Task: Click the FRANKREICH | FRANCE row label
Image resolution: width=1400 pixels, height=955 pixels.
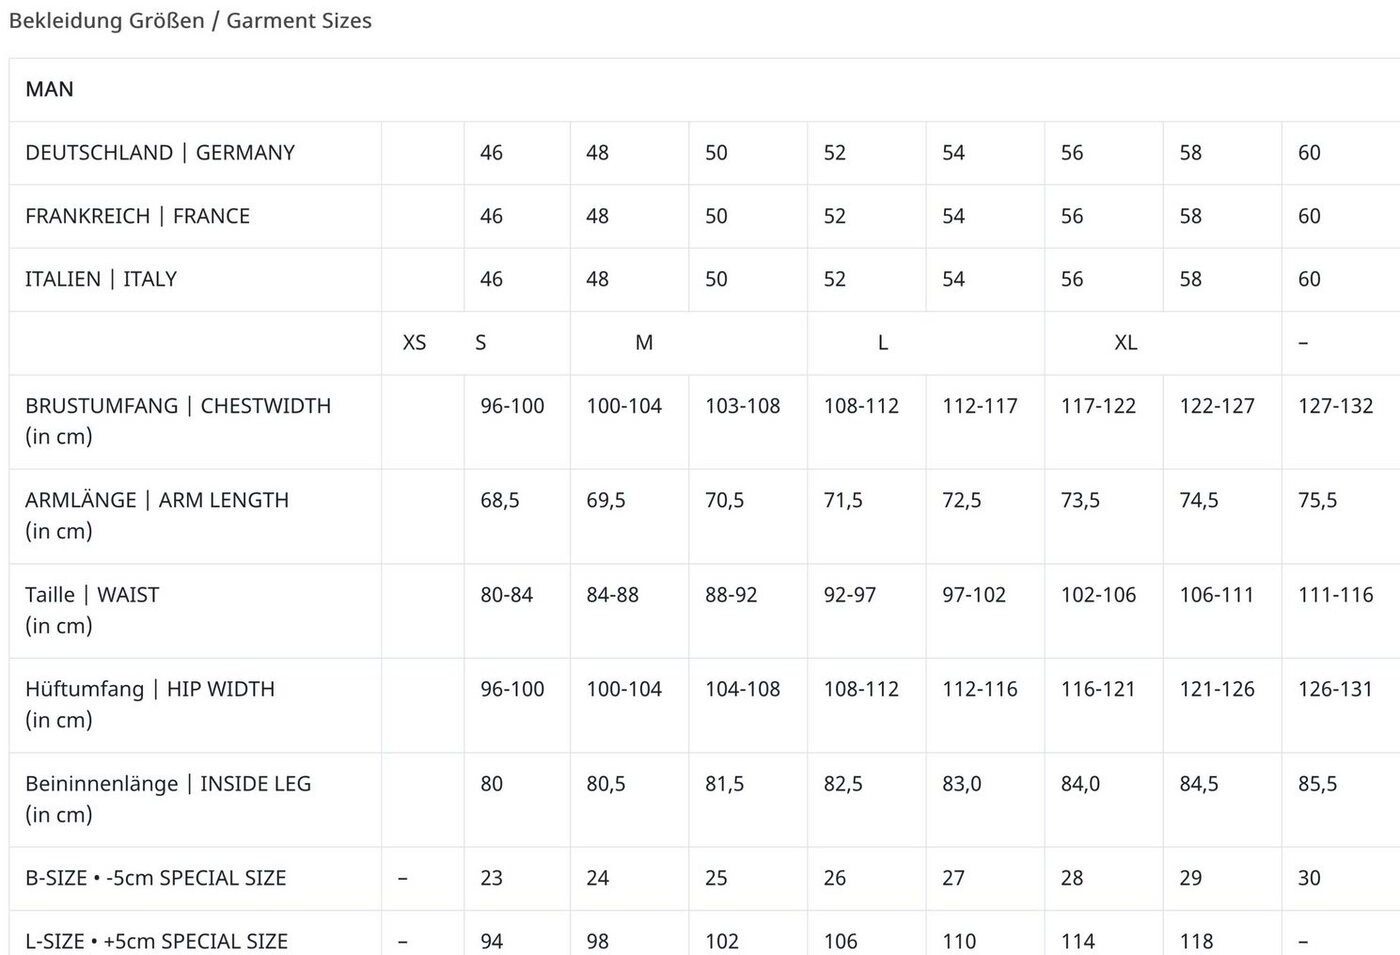Action: coord(137,216)
